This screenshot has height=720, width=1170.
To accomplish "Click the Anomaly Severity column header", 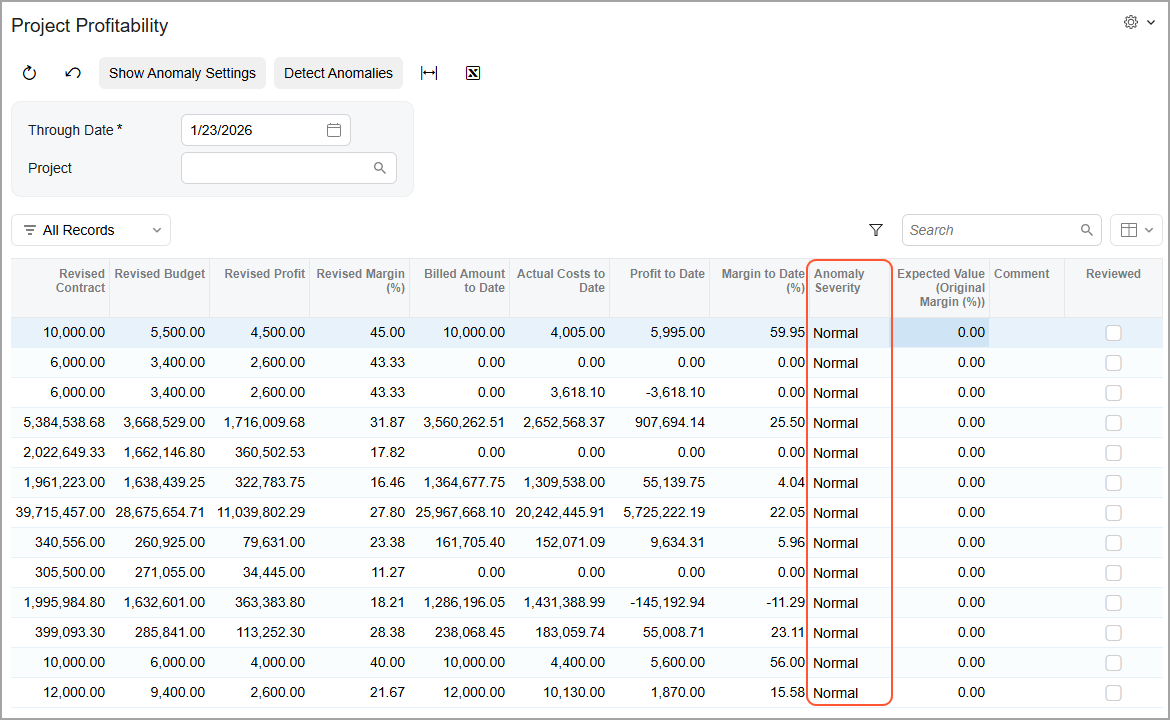I will [850, 288].
